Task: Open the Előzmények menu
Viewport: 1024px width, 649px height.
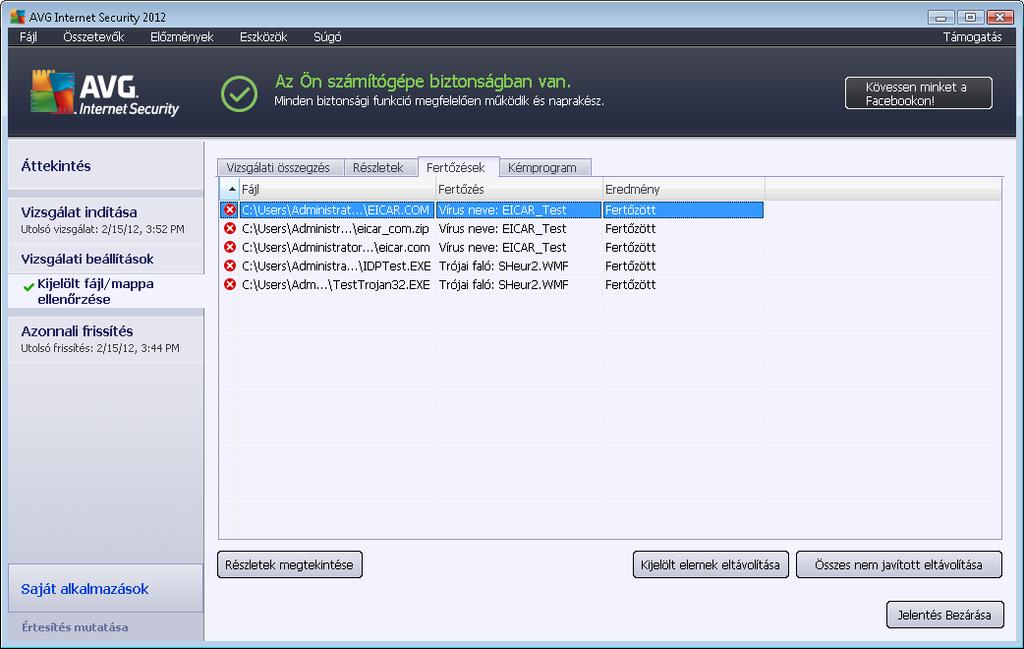Action: pyautogui.click(x=182, y=37)
